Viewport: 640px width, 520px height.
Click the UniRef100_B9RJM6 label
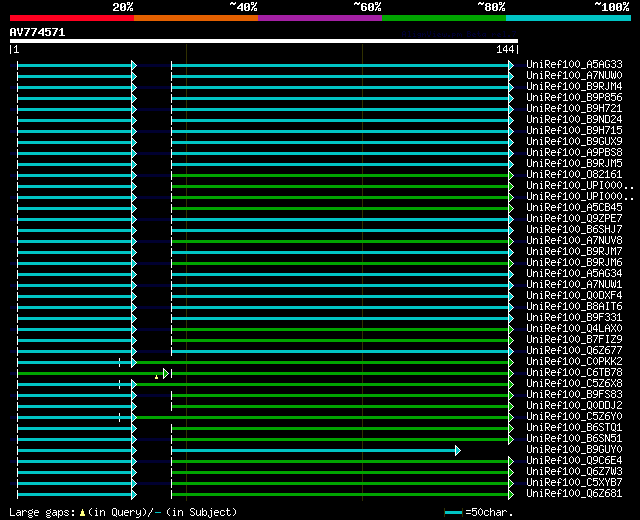574,263
